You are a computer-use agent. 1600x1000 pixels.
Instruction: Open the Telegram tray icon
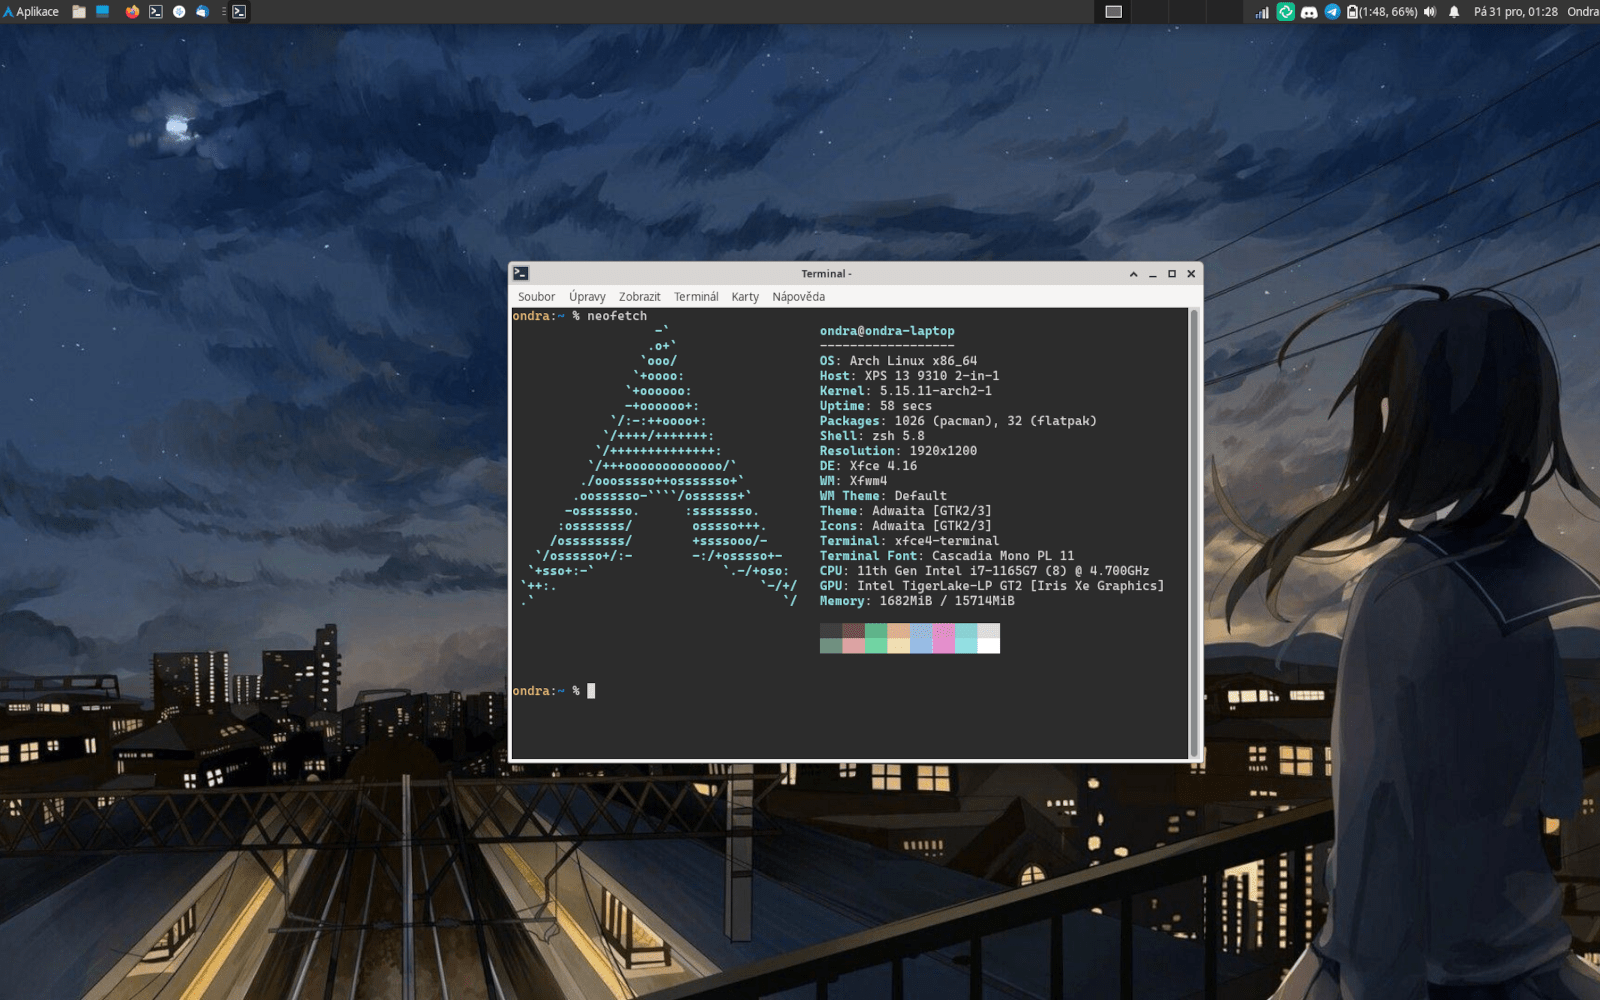coord(1332,12)
